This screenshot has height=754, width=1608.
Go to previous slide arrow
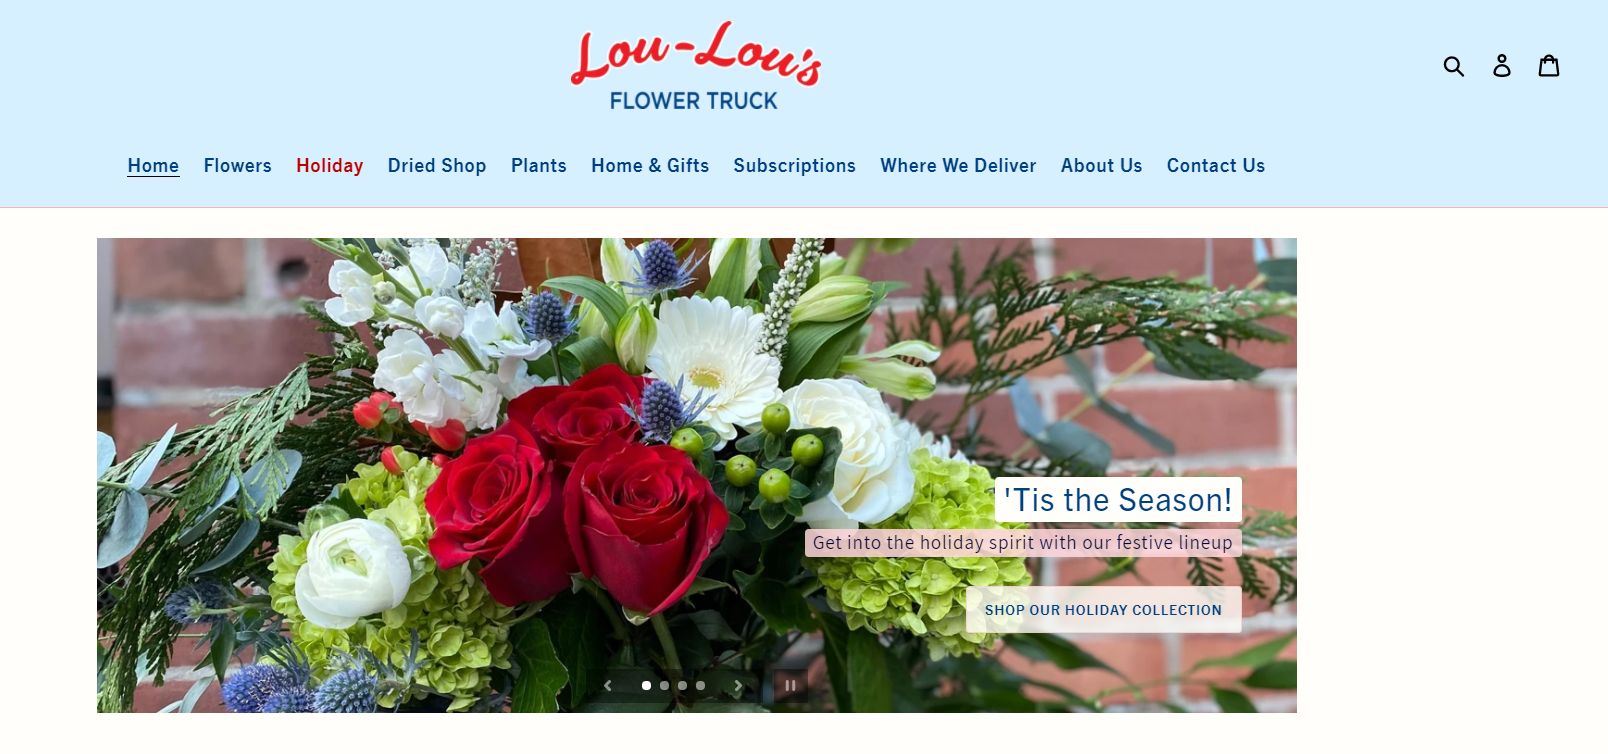(608, 686)
